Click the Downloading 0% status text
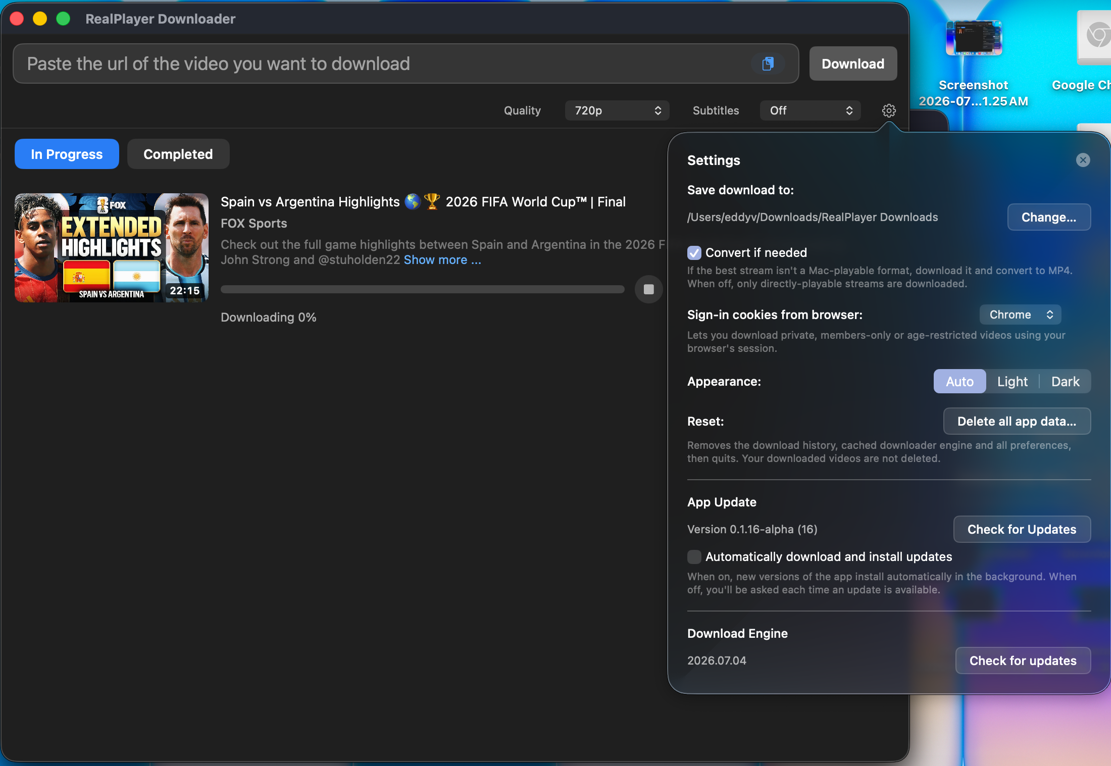This screenshot has width=1111, height=766. [x=268, y=317]
